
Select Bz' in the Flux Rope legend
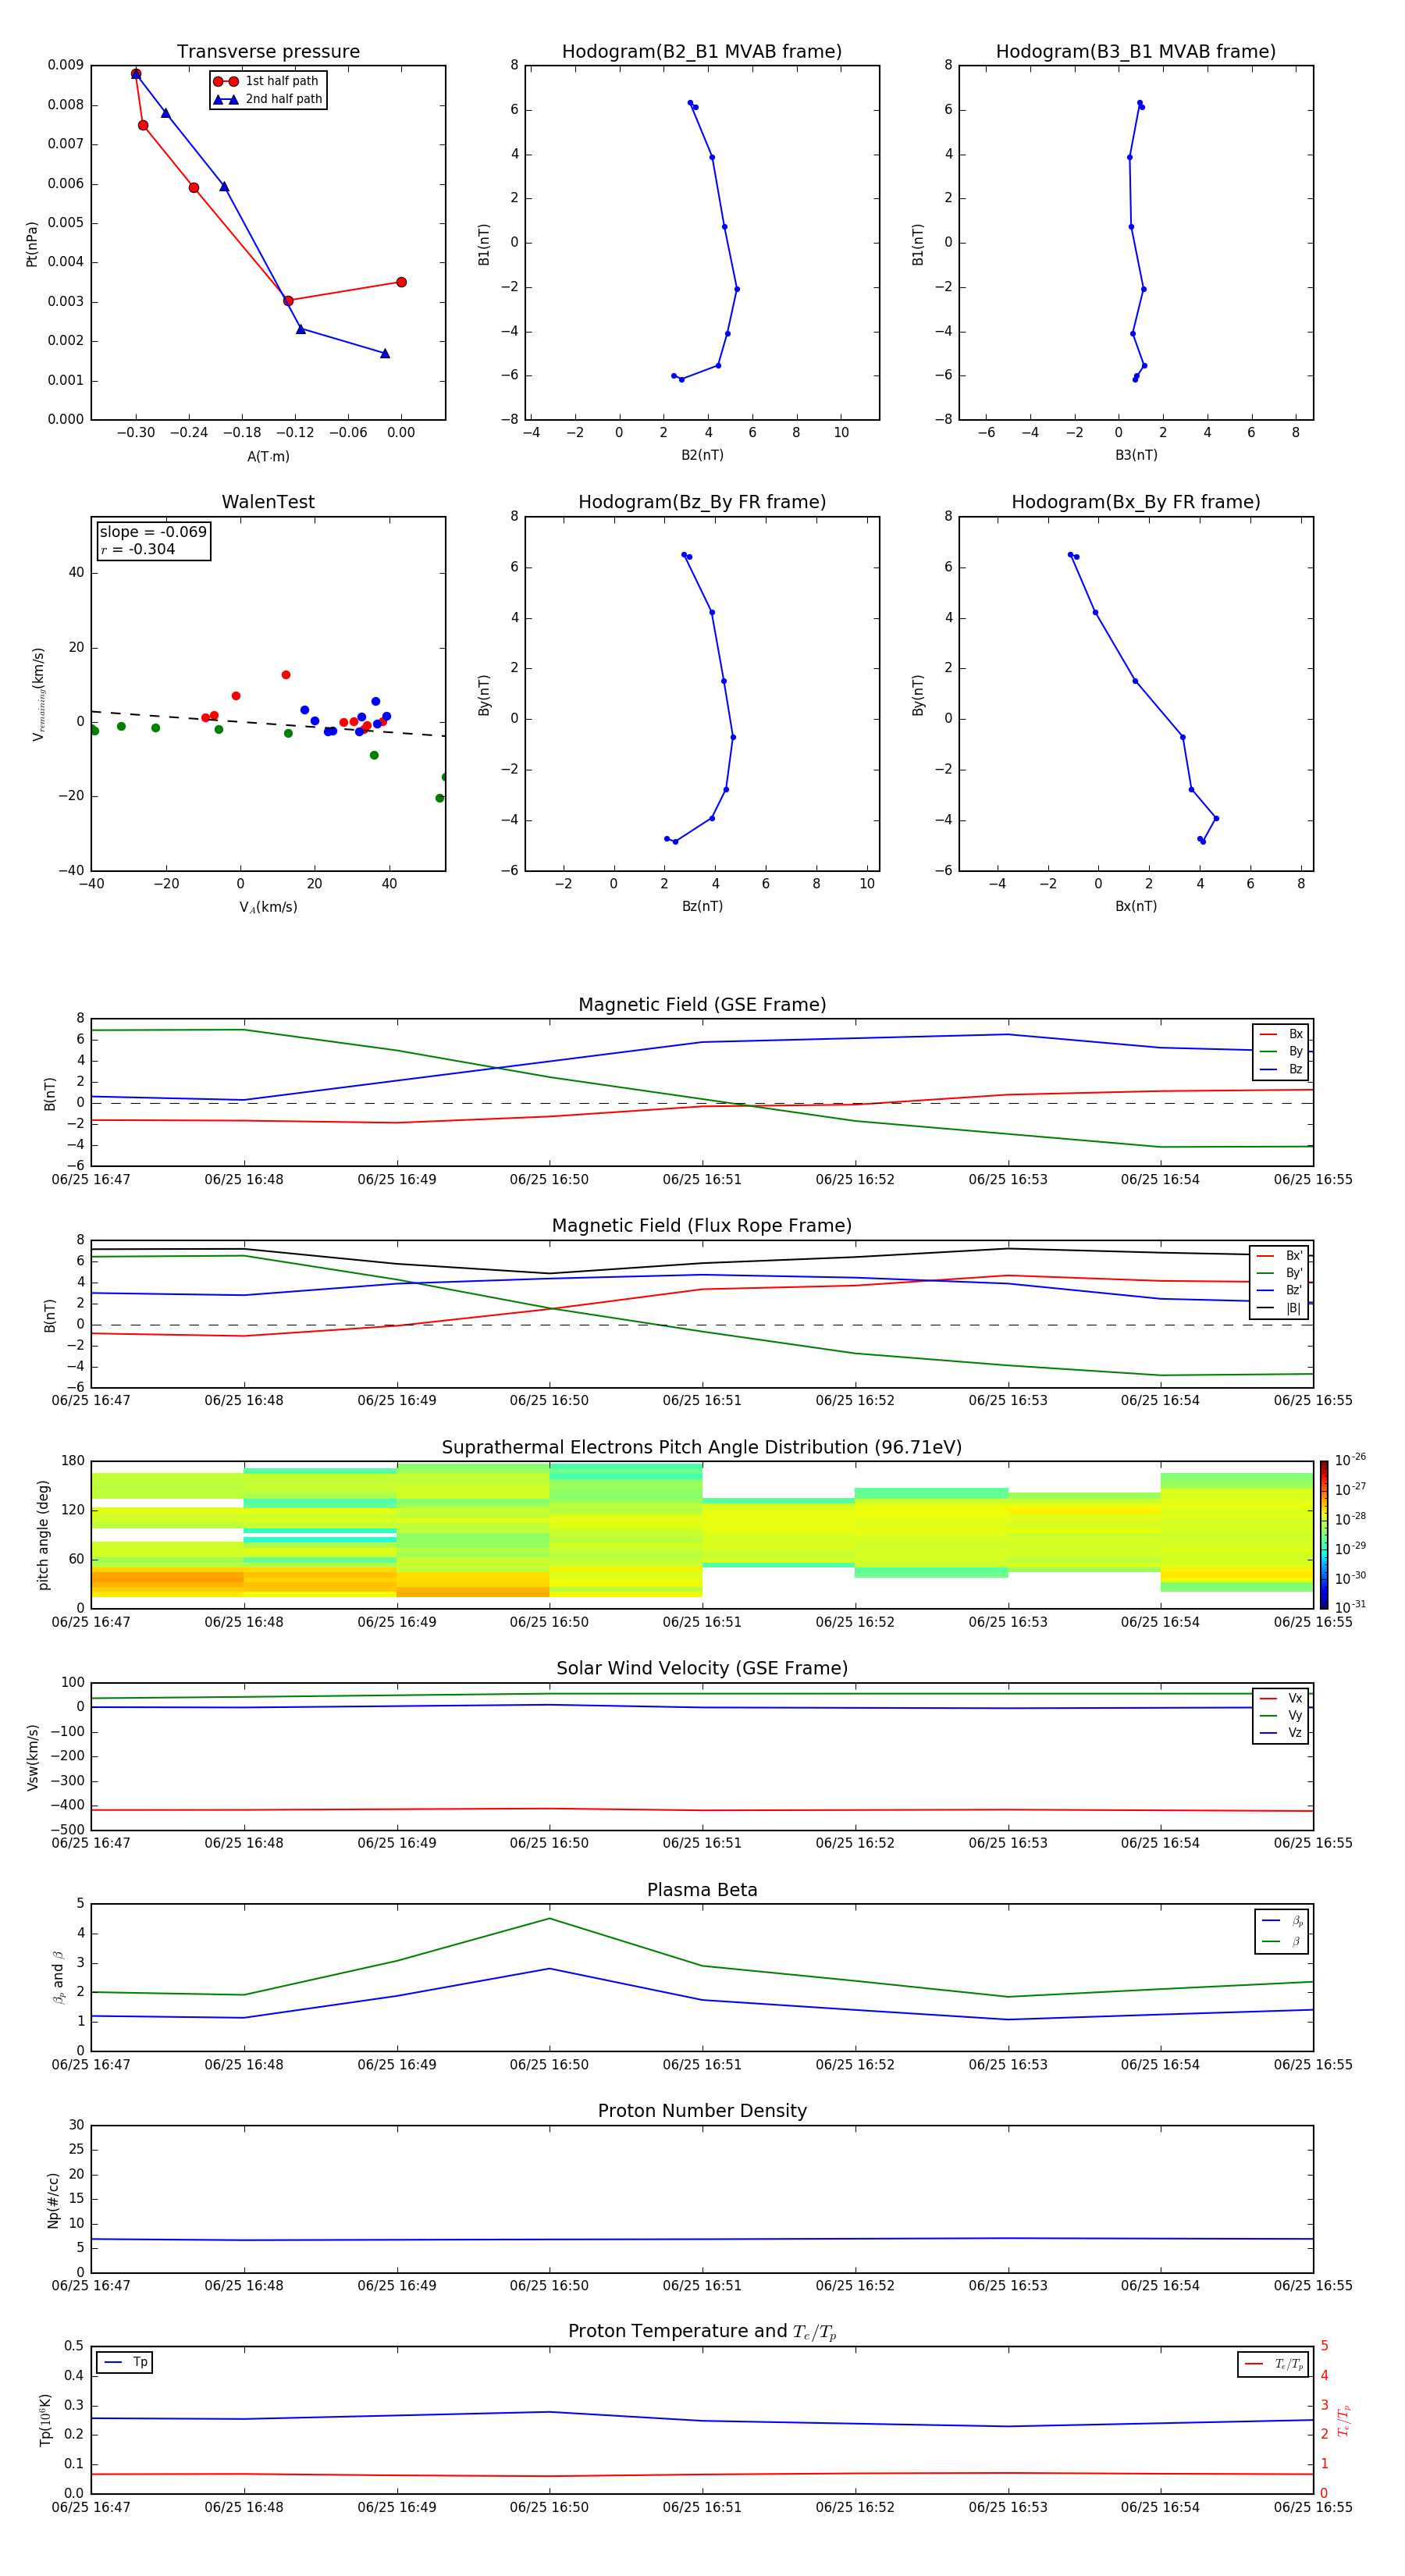click(1279, 1291)
